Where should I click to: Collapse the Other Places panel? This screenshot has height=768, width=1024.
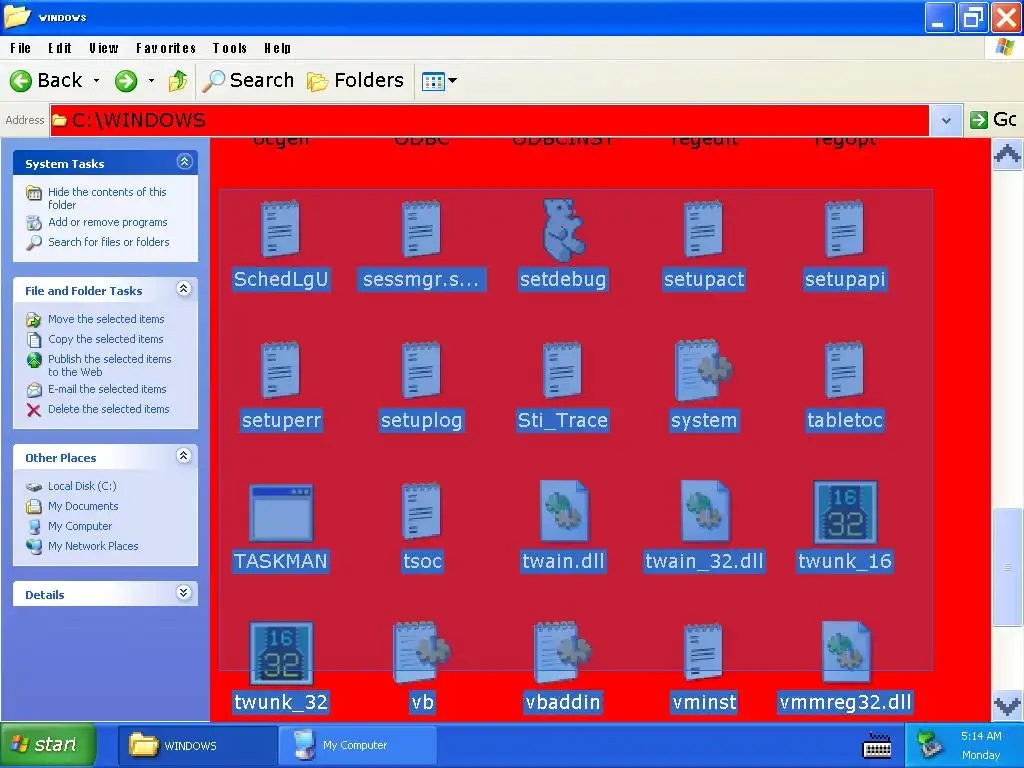point(184,456)
